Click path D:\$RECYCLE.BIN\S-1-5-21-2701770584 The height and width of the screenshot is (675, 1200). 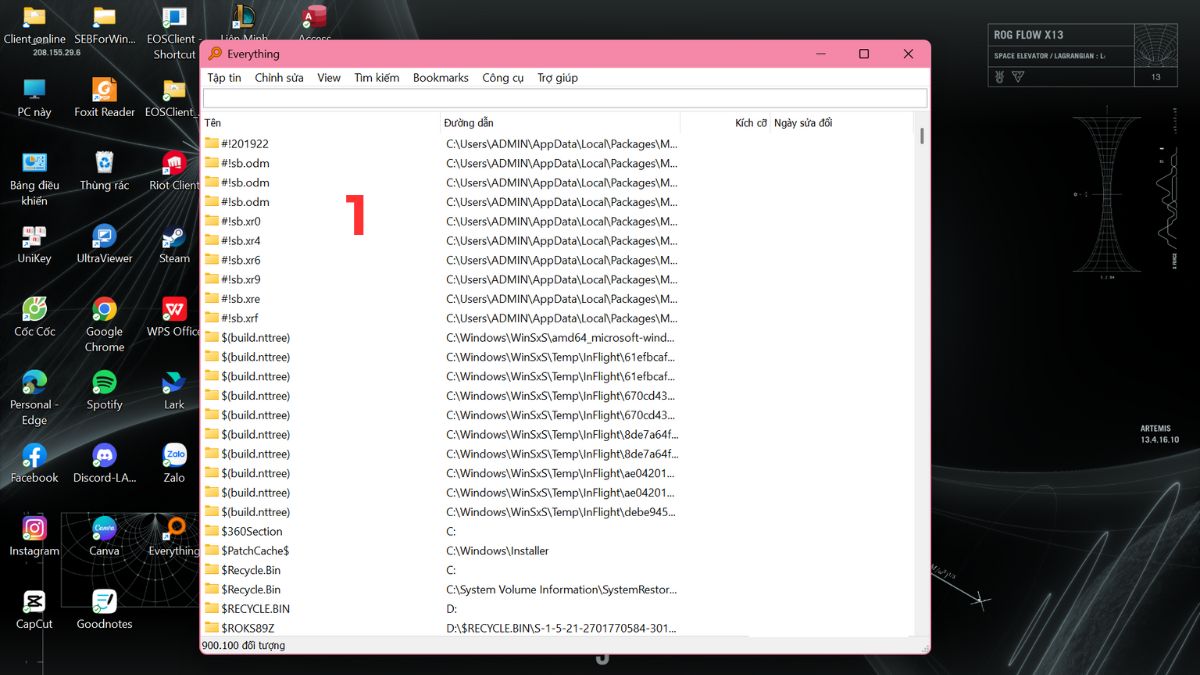coord(561,628)
